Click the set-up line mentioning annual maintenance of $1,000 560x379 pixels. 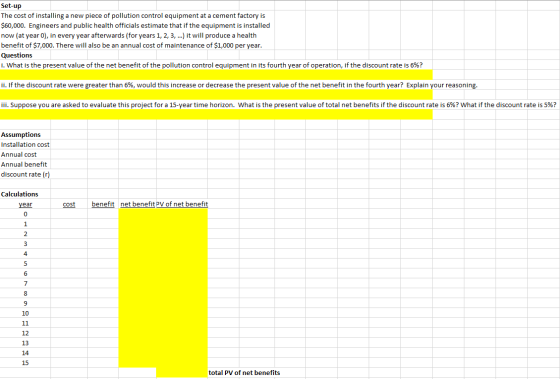[131, 46]
